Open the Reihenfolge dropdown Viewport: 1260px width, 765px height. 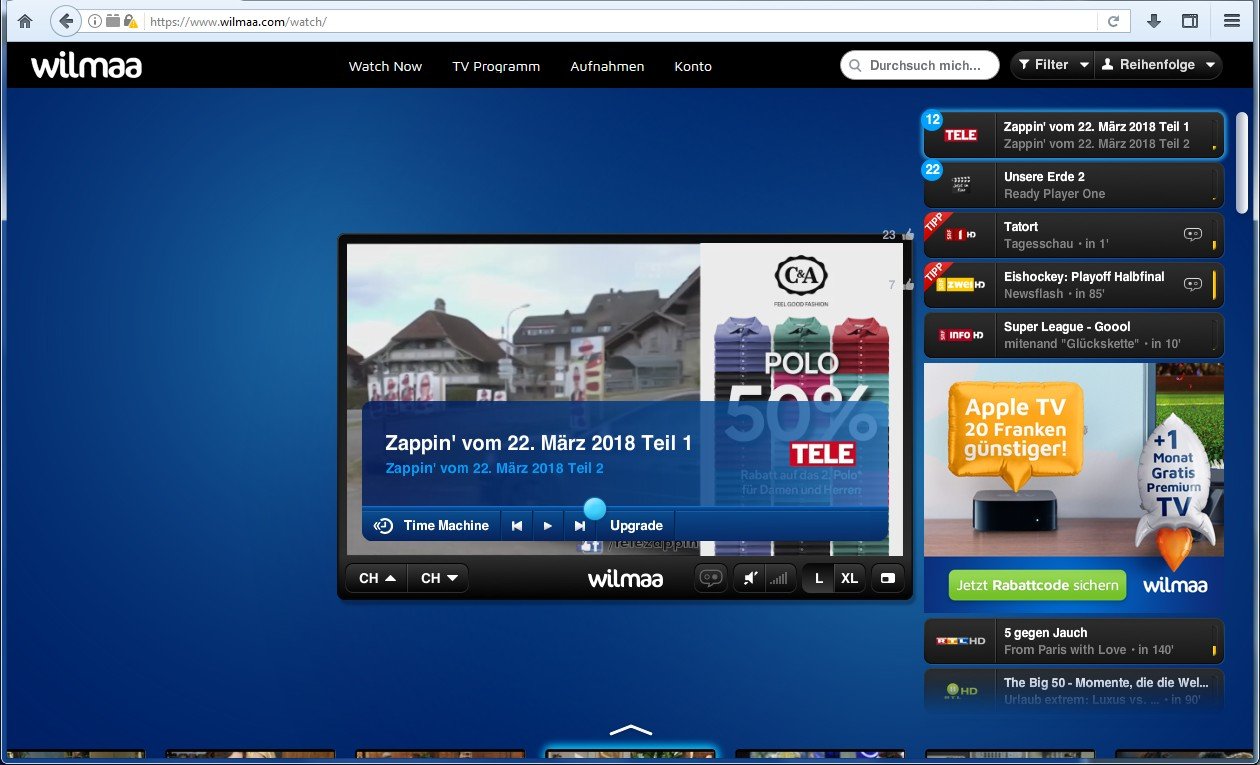[x=1159, y=65]
